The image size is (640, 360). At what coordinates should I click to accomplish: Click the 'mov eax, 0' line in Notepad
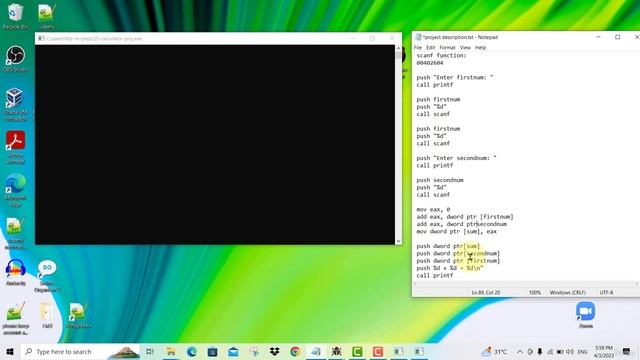[433, 209]
